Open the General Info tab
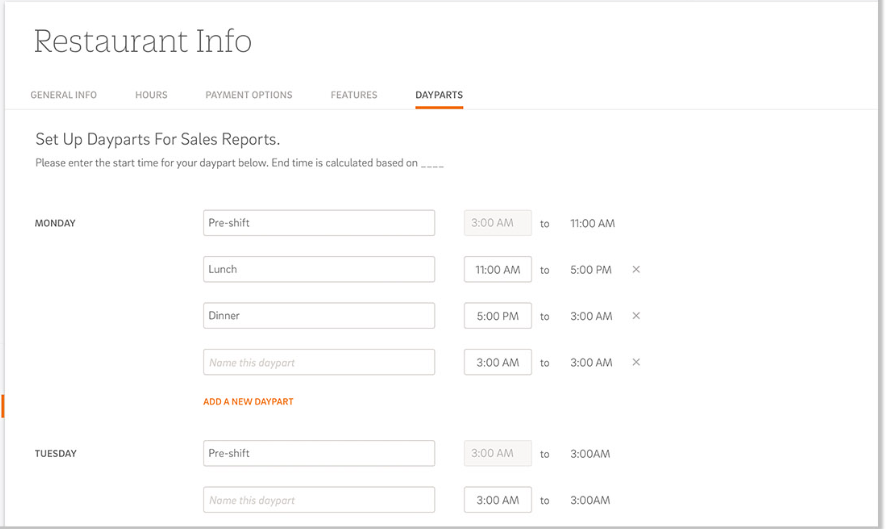This screenshot has width=887, height=529. tap(64, 95)
